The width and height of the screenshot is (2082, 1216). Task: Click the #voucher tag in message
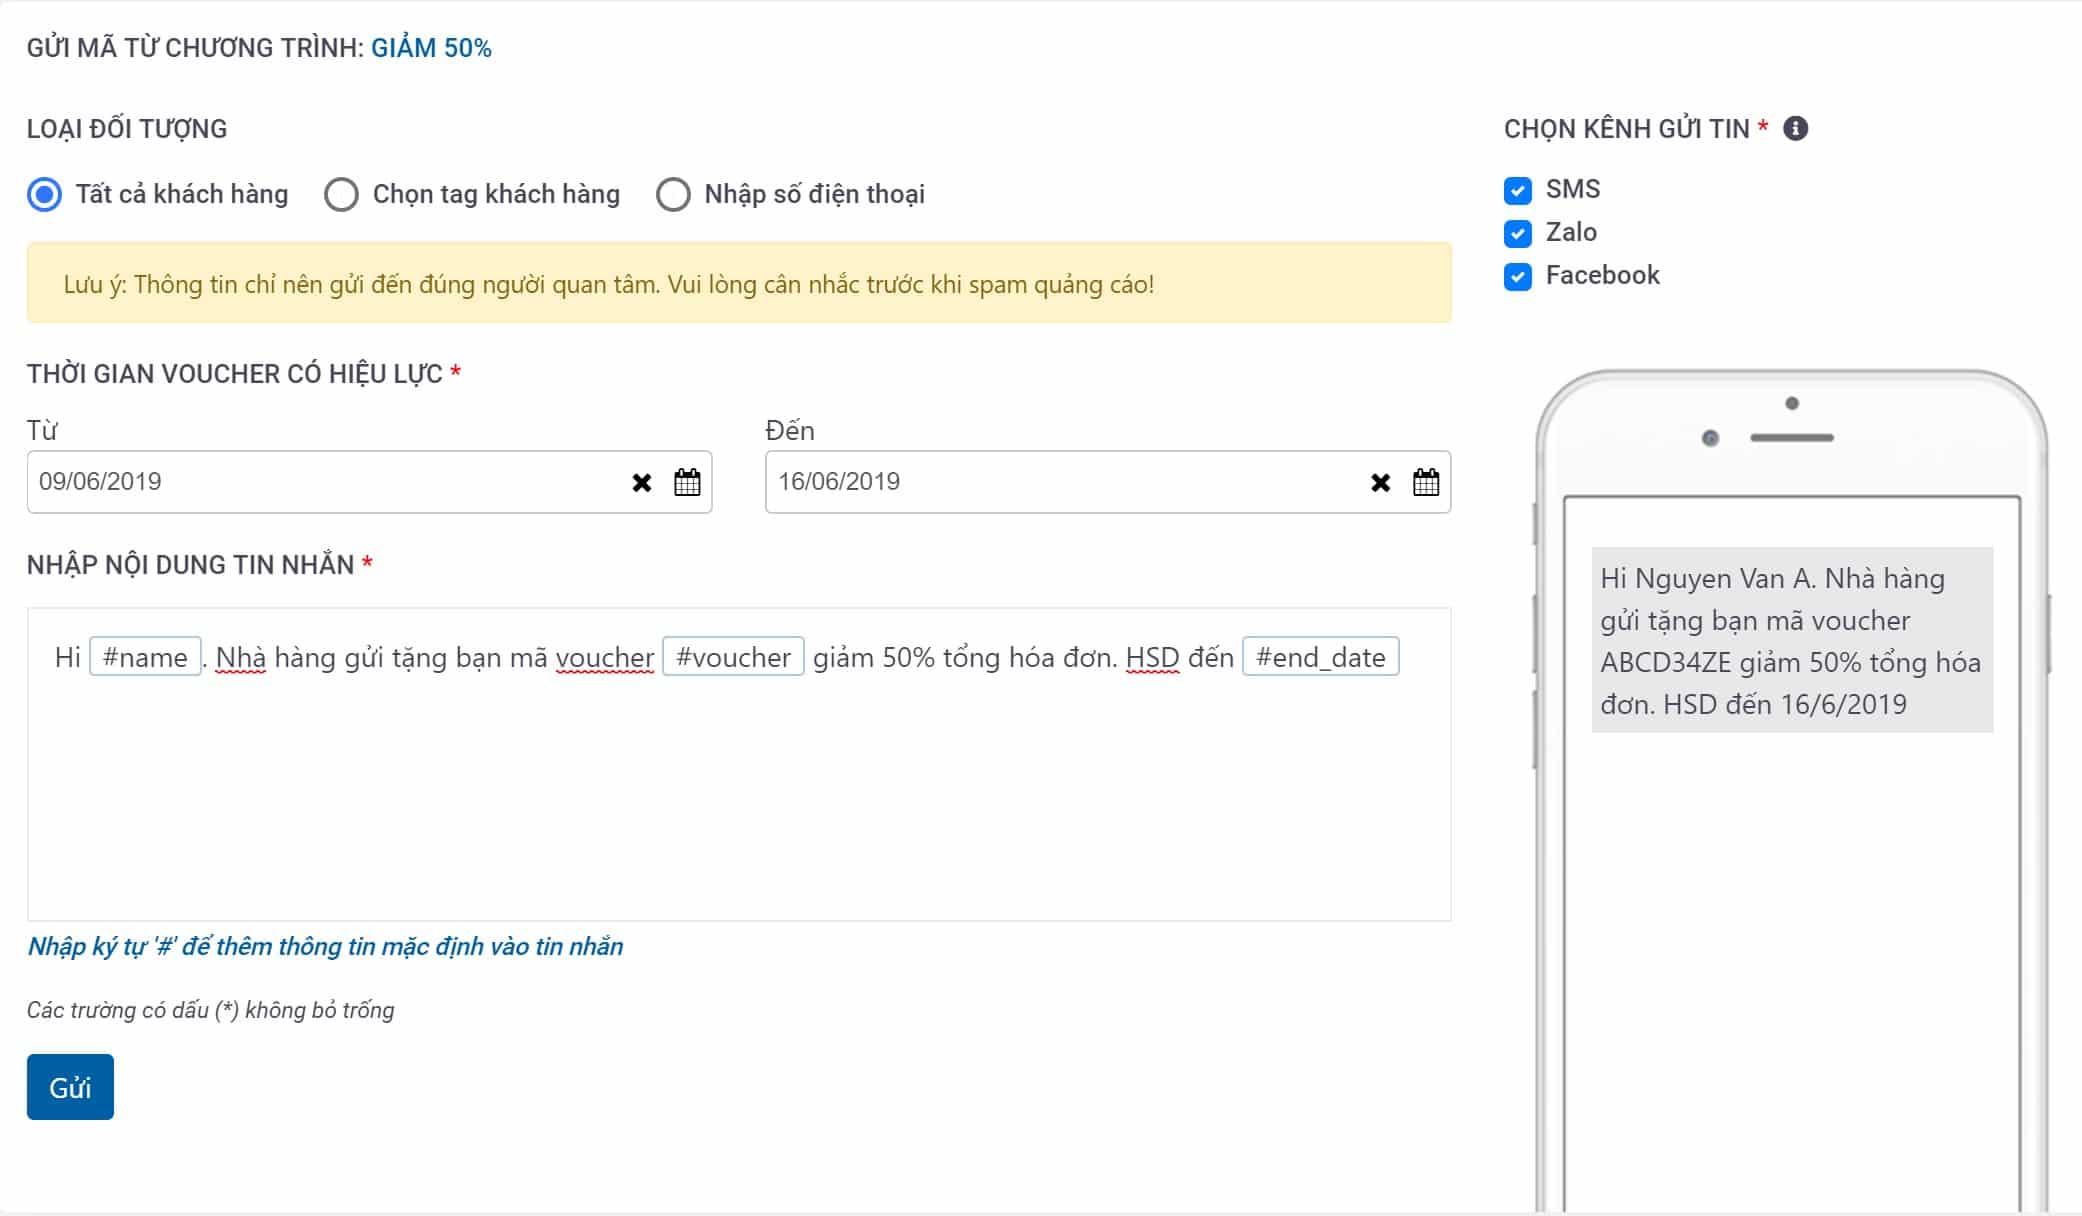click(x=733, y=657)
